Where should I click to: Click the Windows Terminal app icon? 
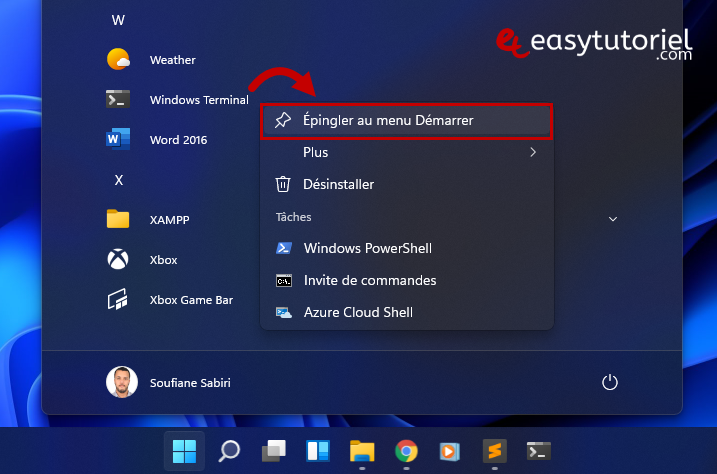118,99
